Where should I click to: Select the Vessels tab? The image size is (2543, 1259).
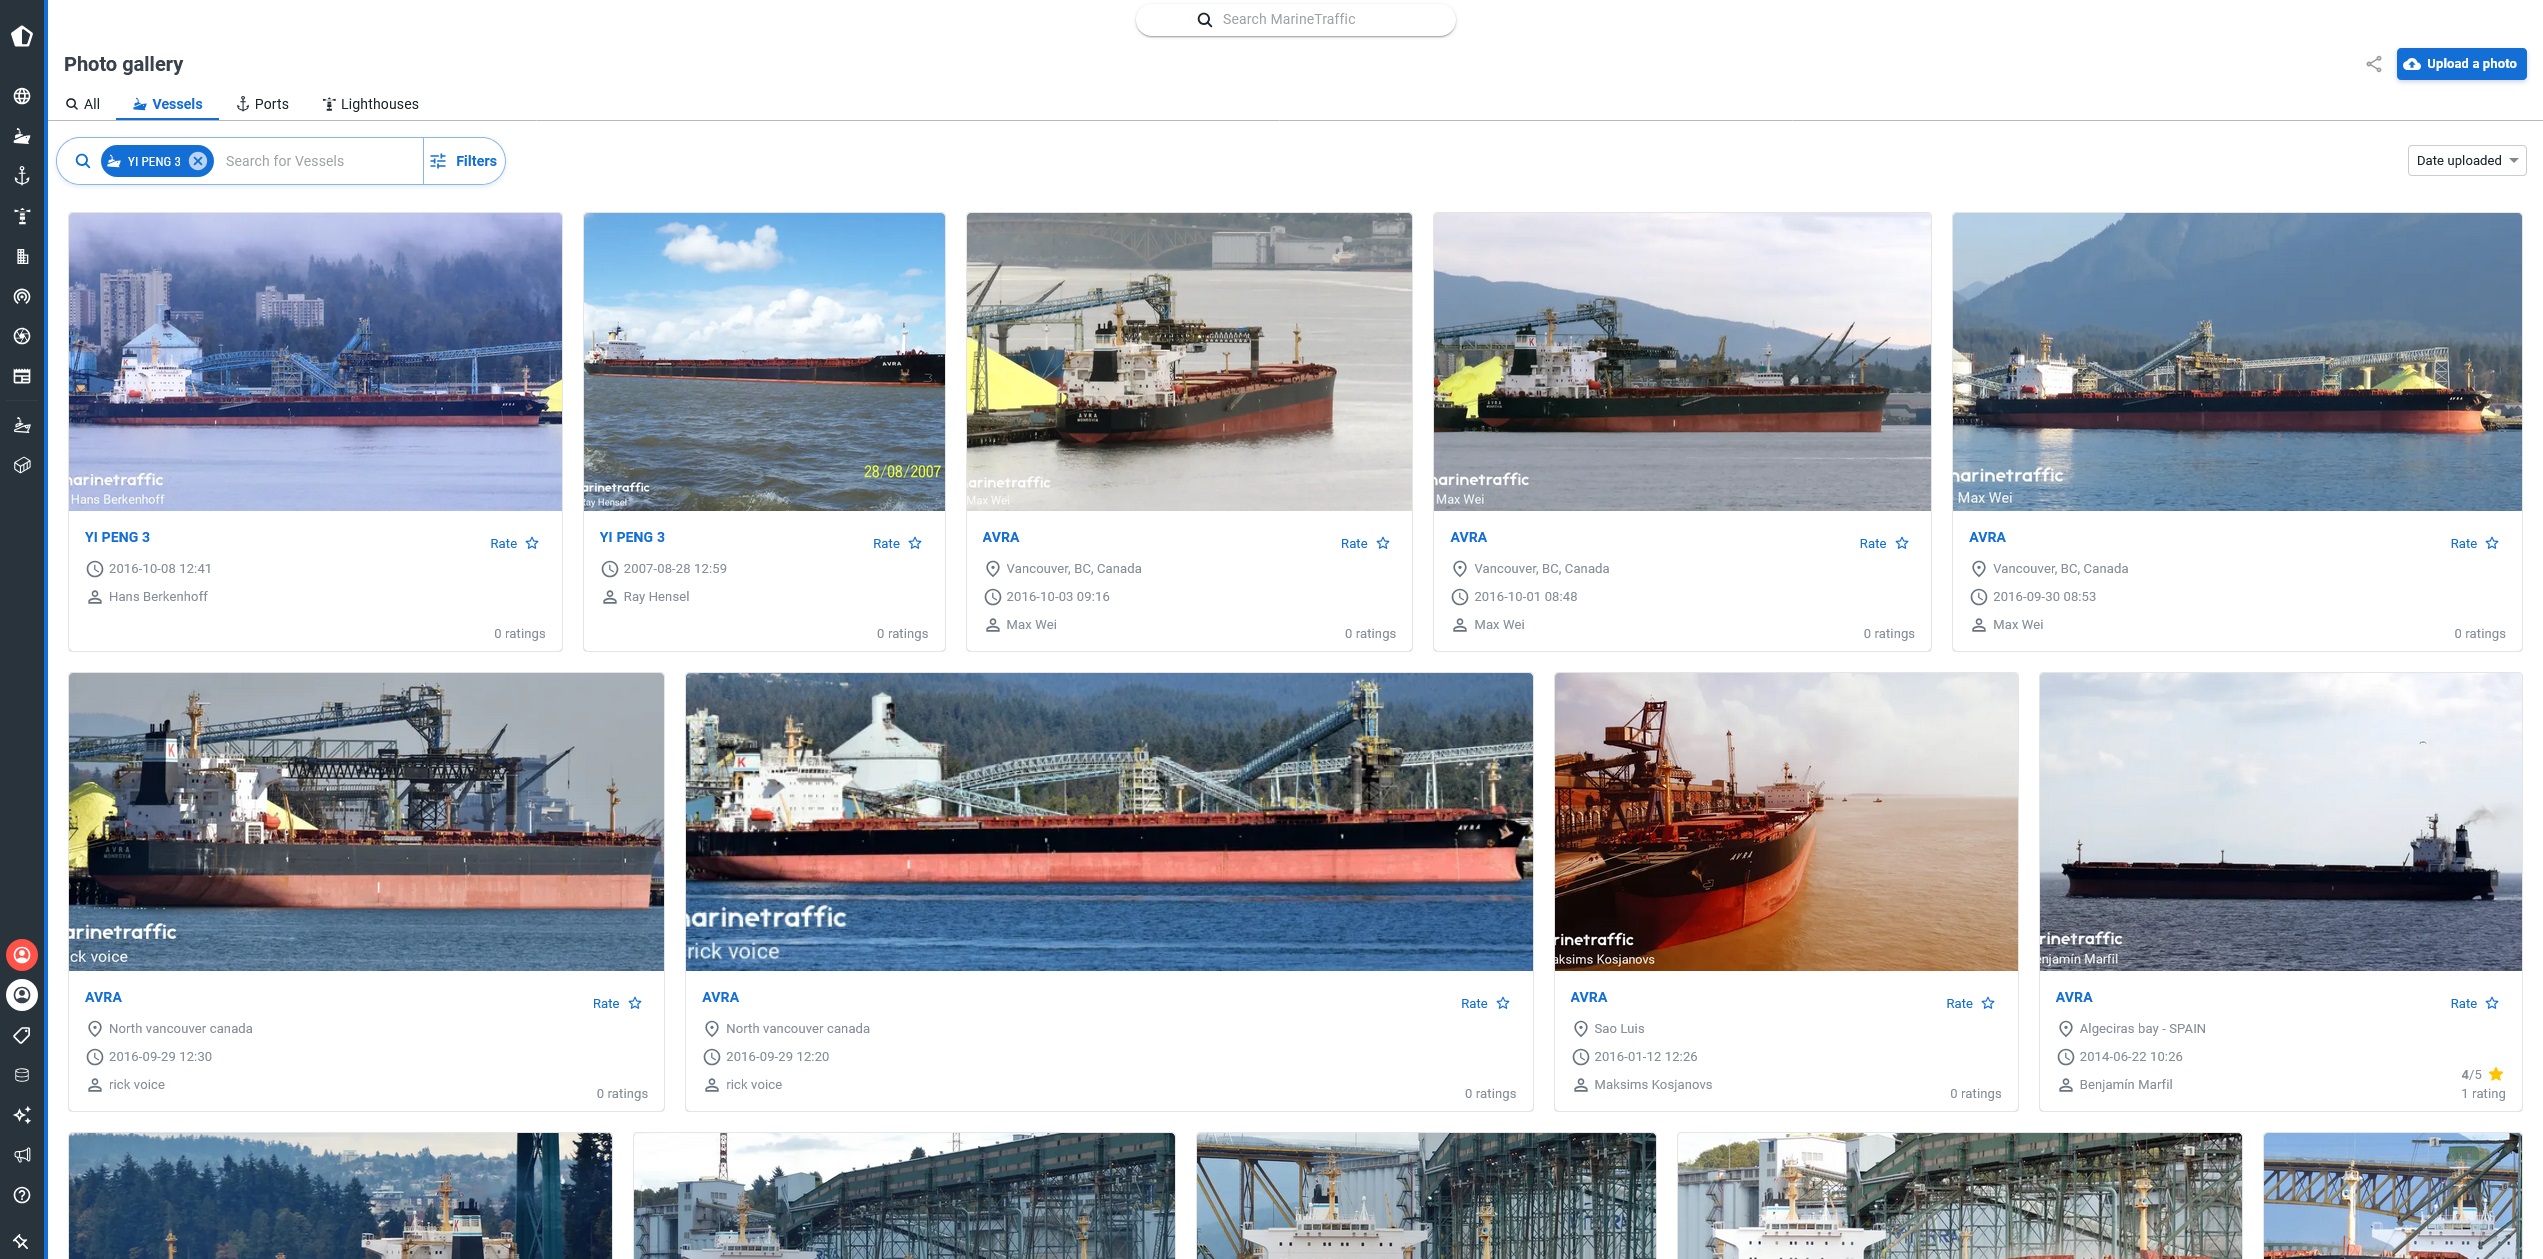(167, 104)
